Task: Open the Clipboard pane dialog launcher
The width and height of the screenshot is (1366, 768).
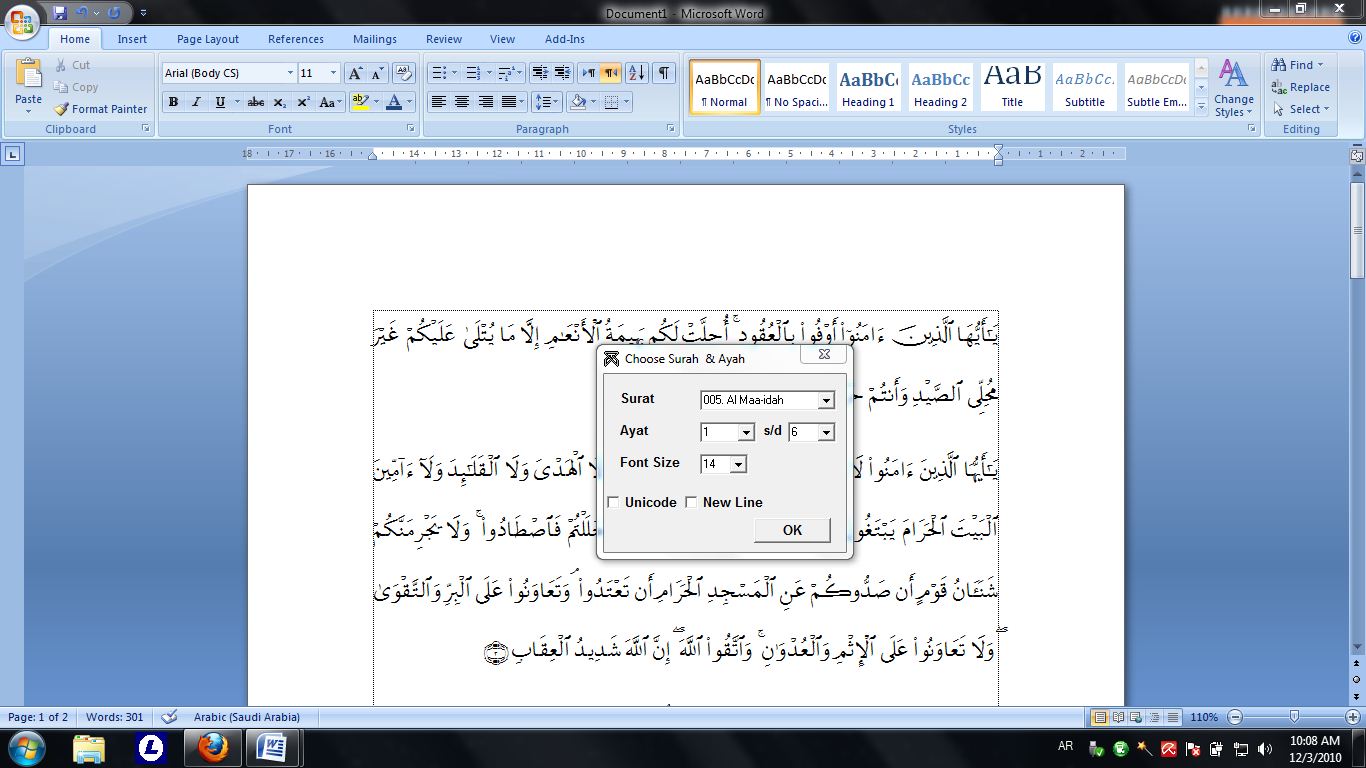Action: 146,129
